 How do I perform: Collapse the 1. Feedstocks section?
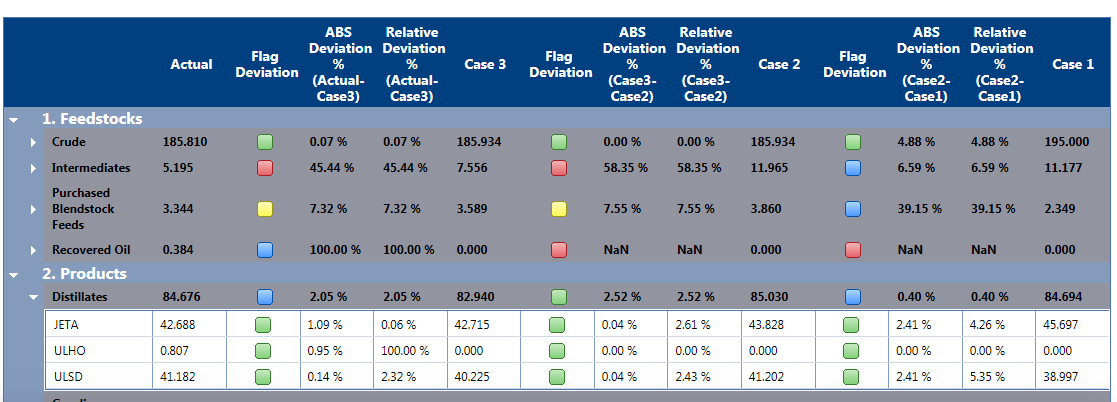(x=14, y=120)
